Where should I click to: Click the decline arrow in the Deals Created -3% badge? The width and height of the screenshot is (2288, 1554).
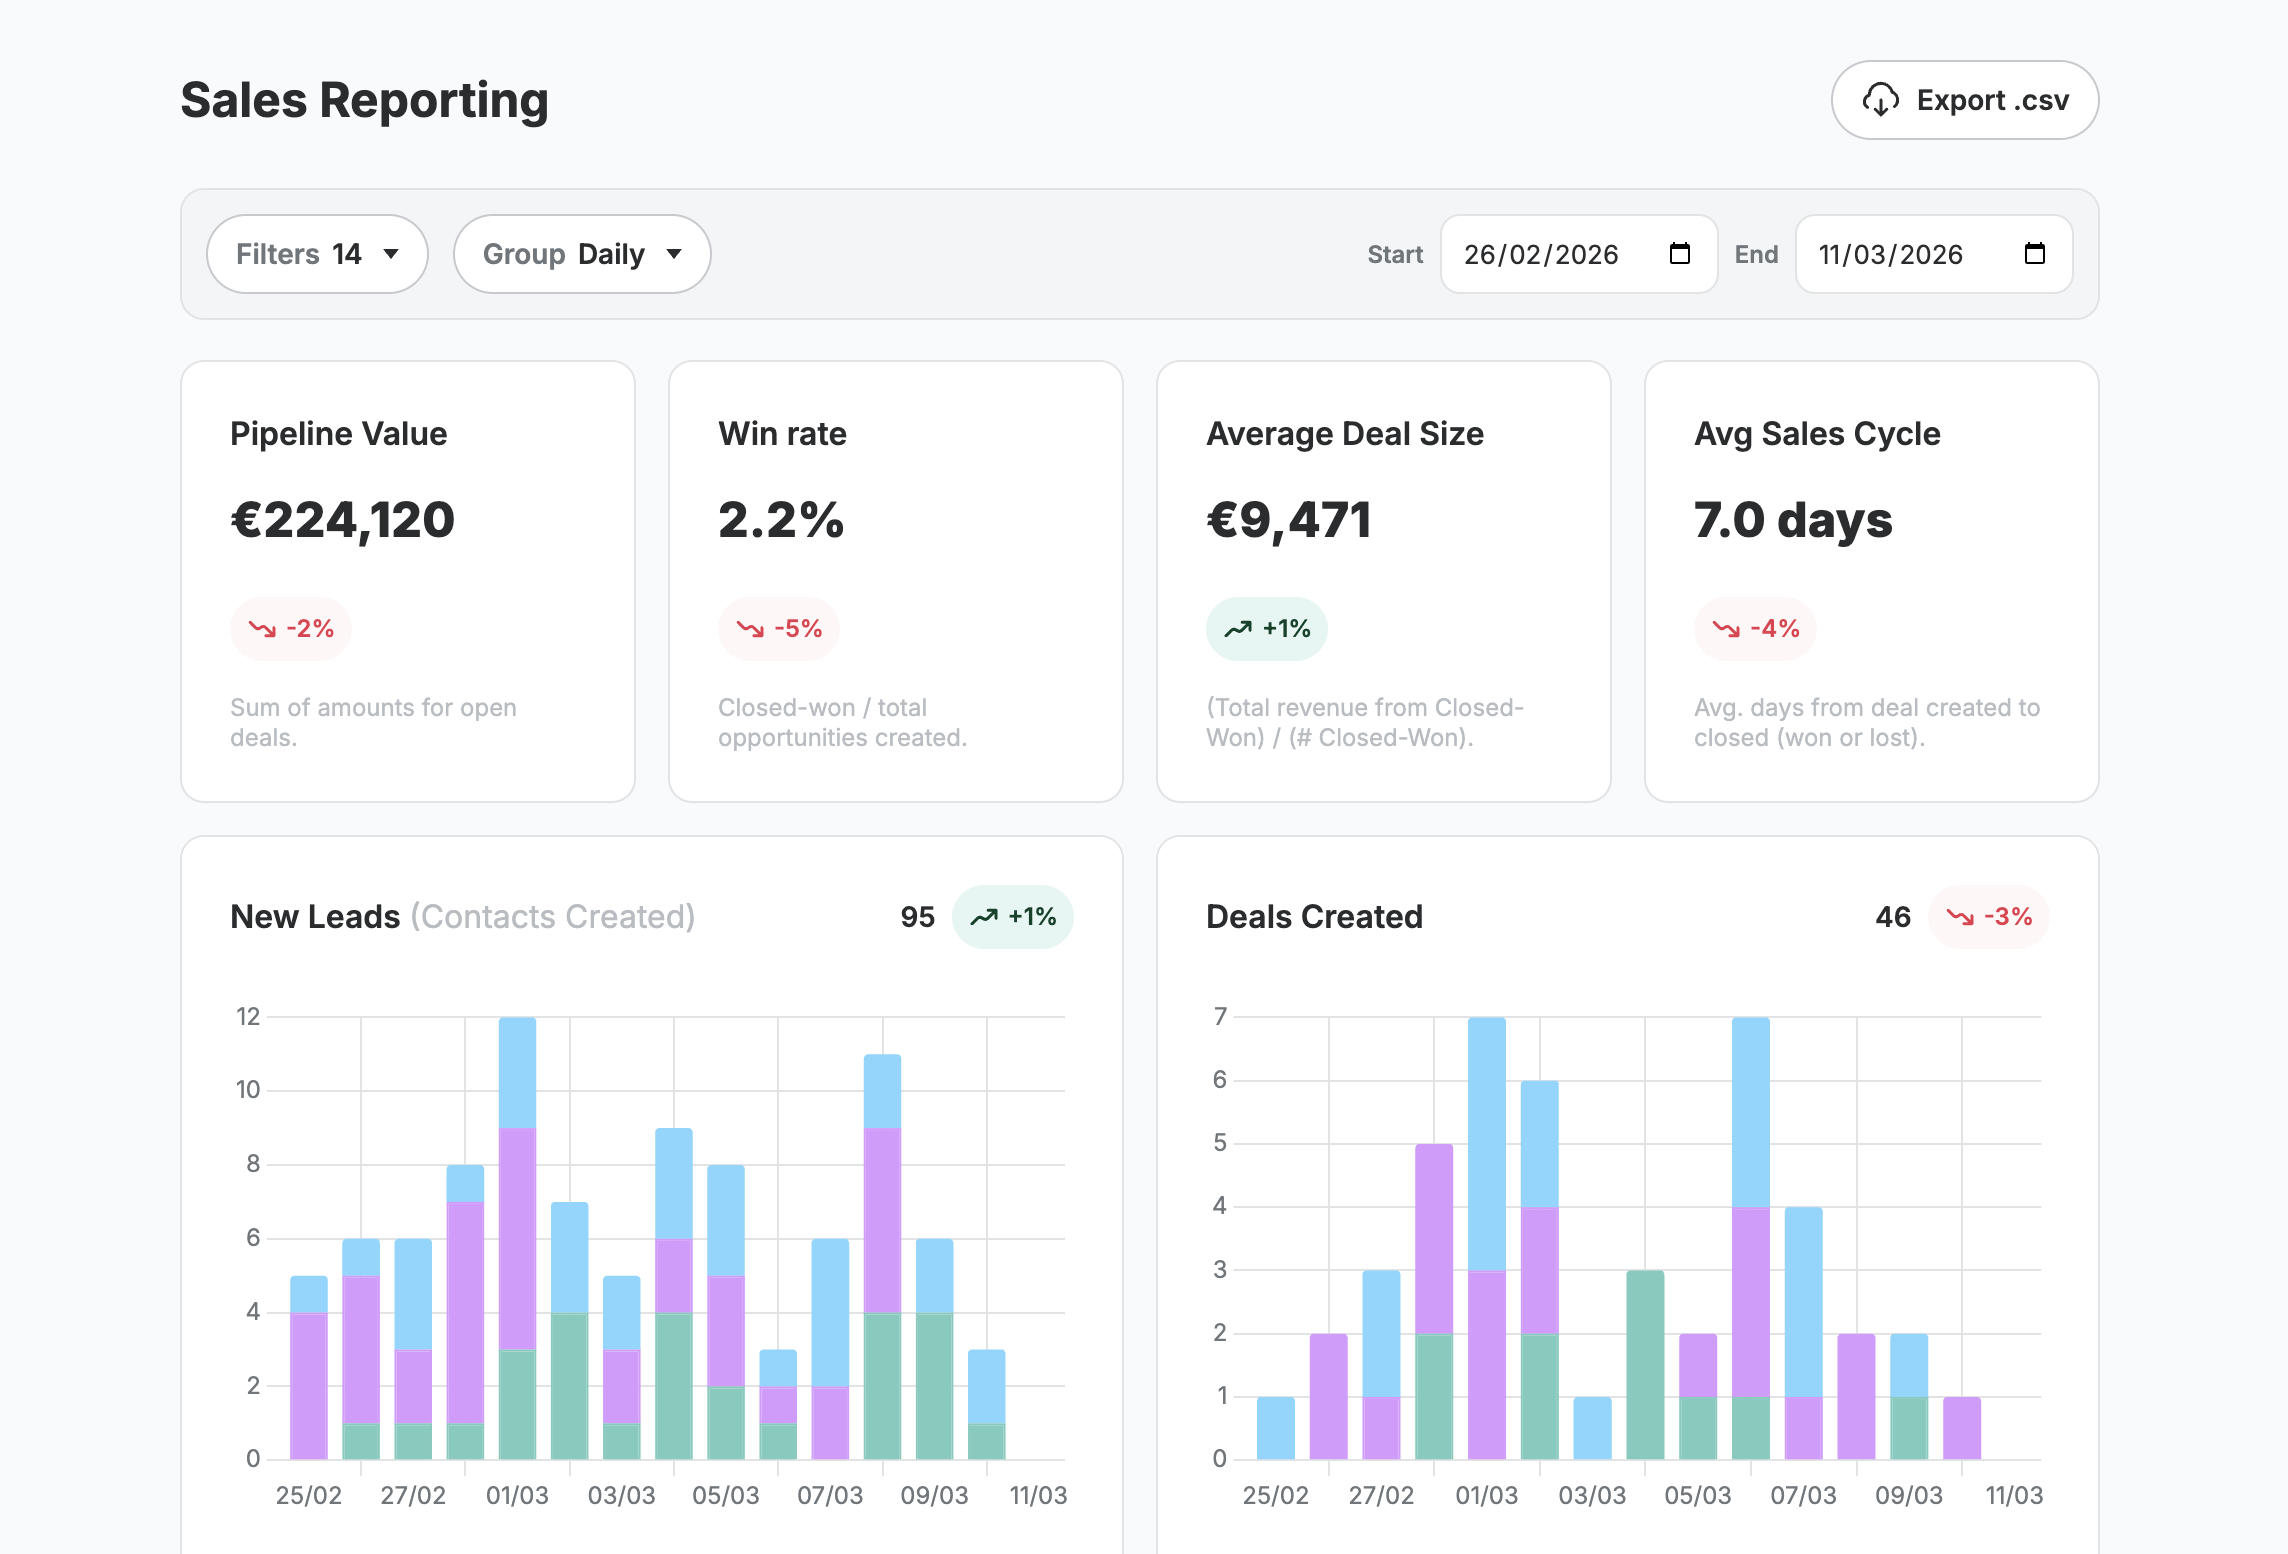point(1959,916)
